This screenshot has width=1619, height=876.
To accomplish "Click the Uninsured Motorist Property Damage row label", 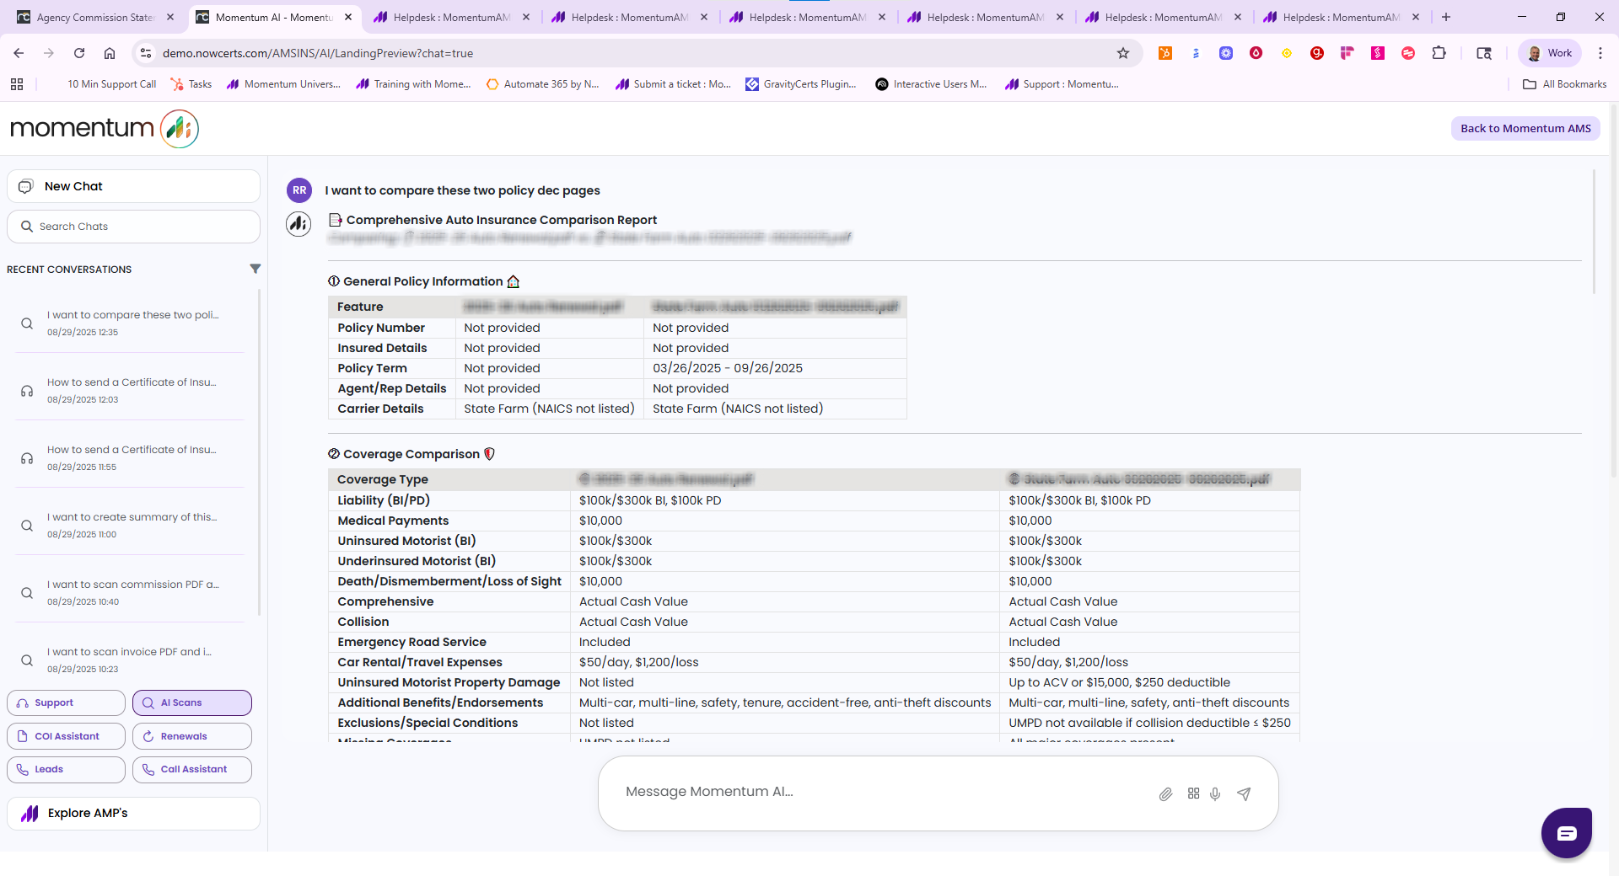I will pyautogui.click(x=448, y=682).
